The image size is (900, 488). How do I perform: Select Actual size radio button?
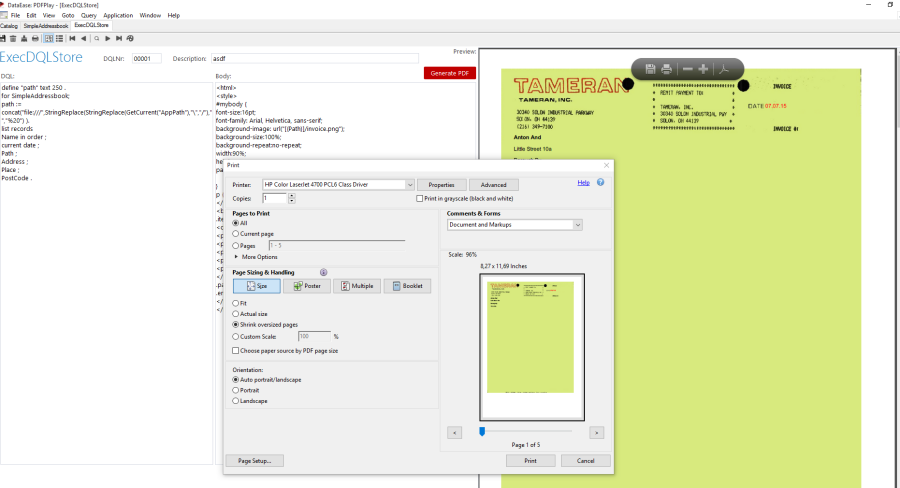pyautogui.click(x=235, y=313)
